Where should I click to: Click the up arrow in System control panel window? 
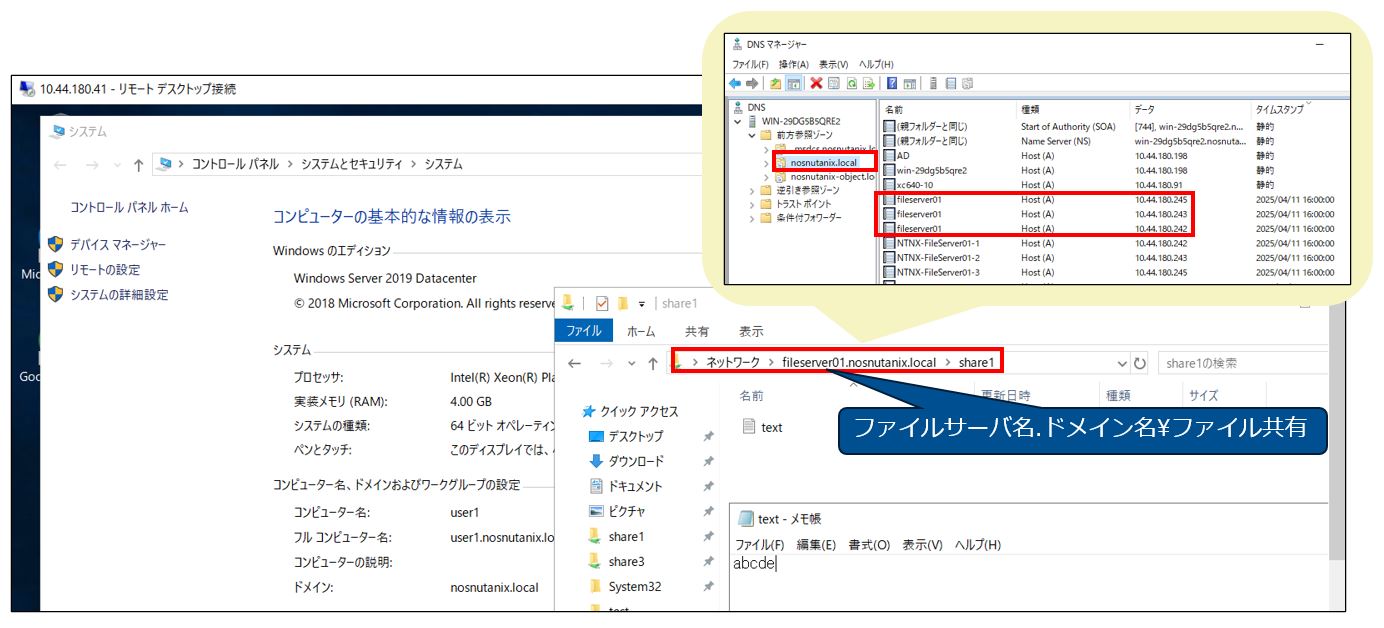tap(139, 164)
